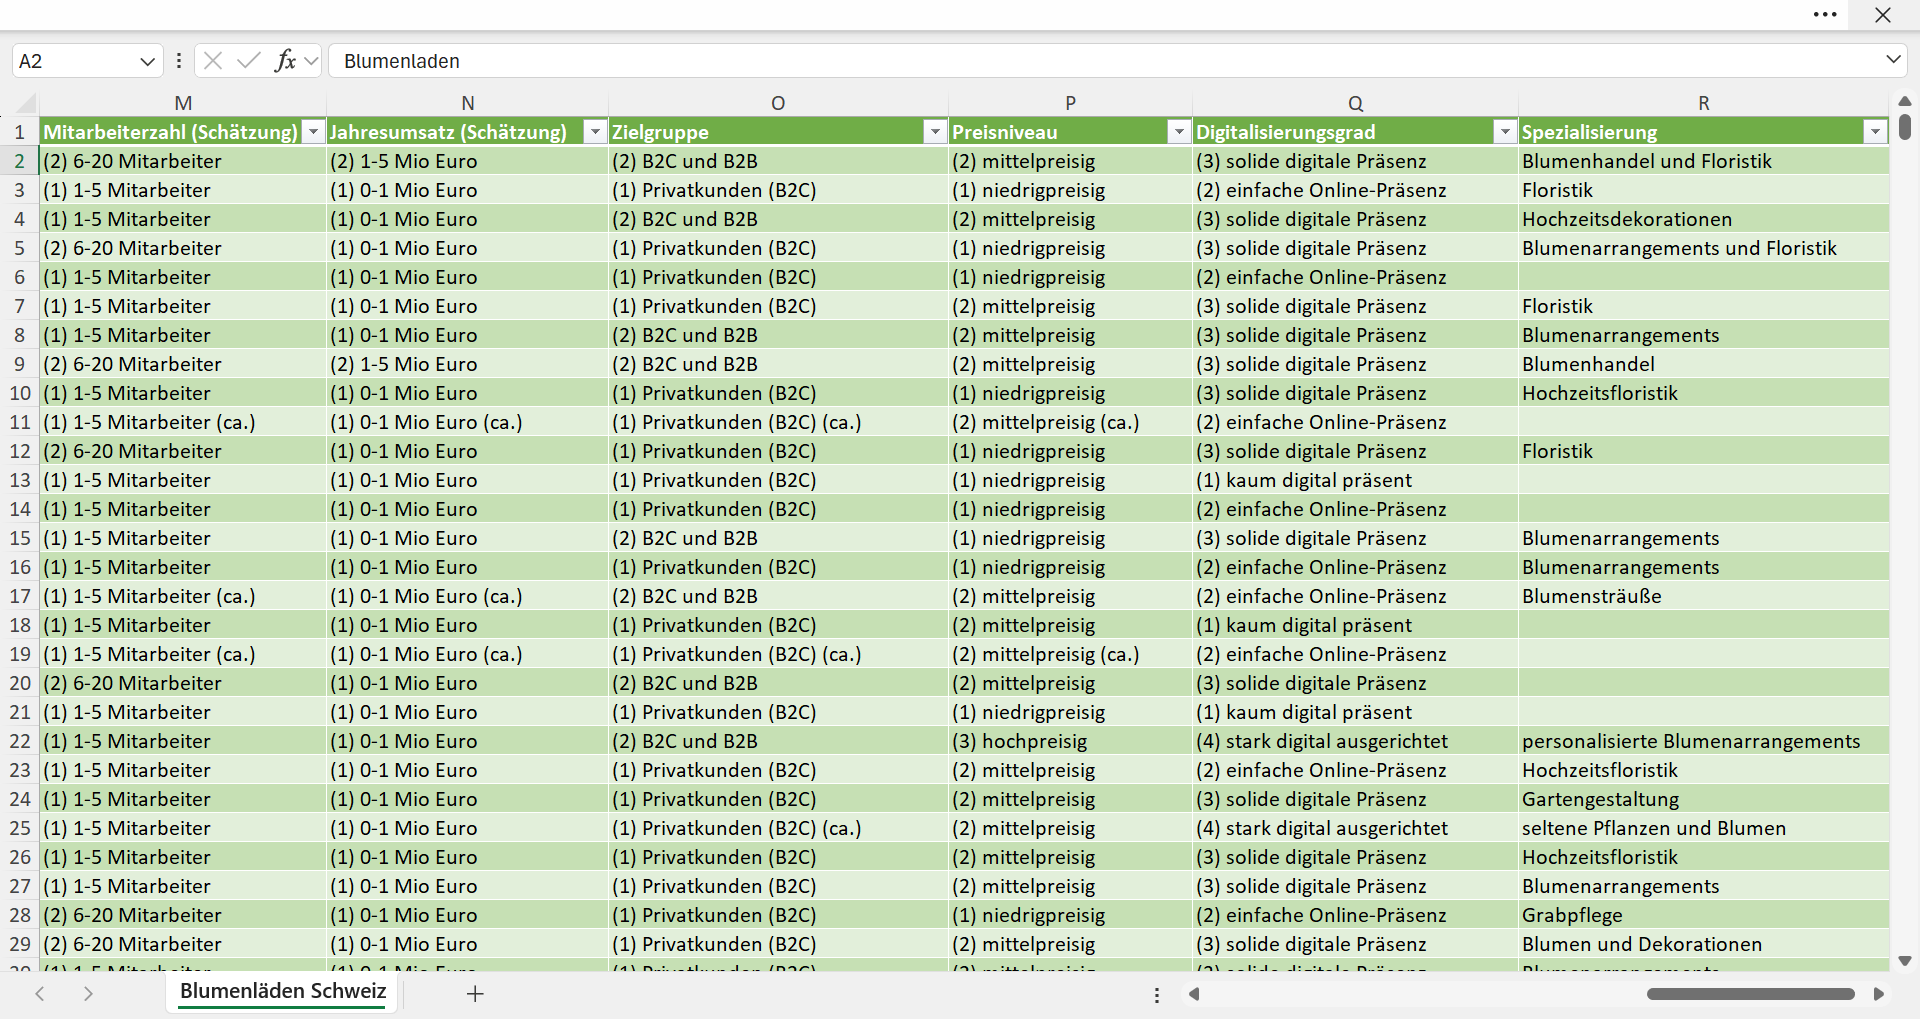Select row 29 header
The height and width of the screenshot is (1019, 1920).
pyautogui.click(x=19, y=944)
